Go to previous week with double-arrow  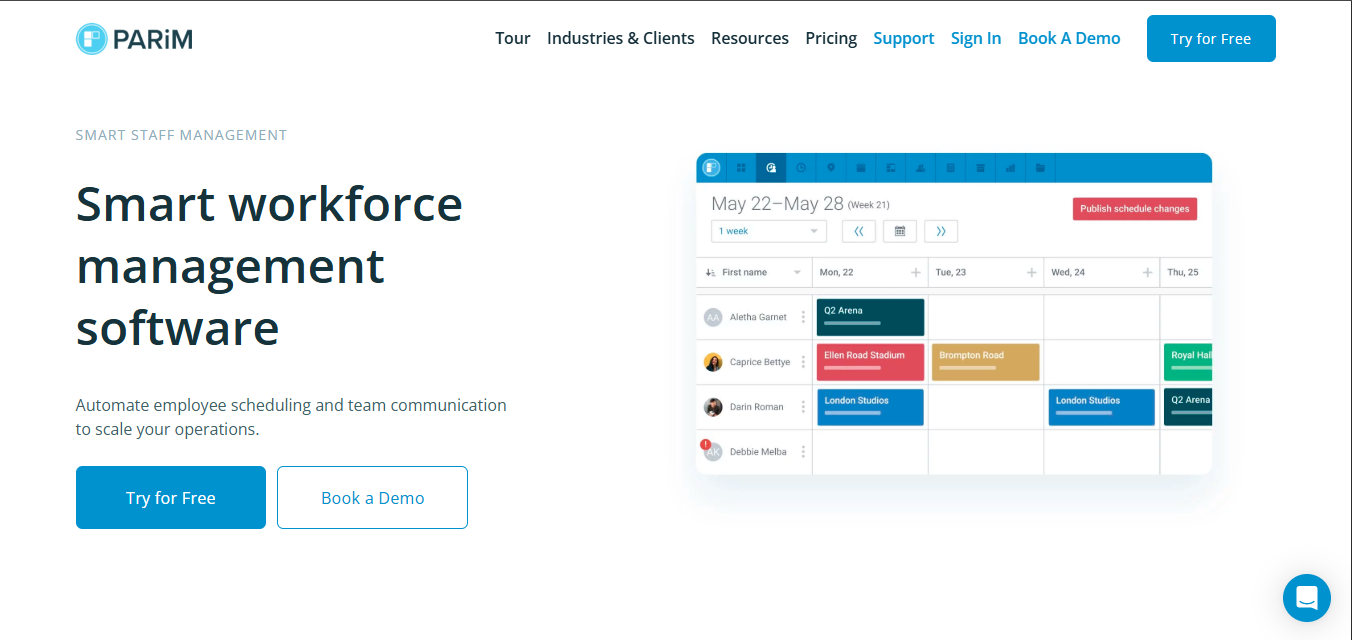(x=858, y=231)
